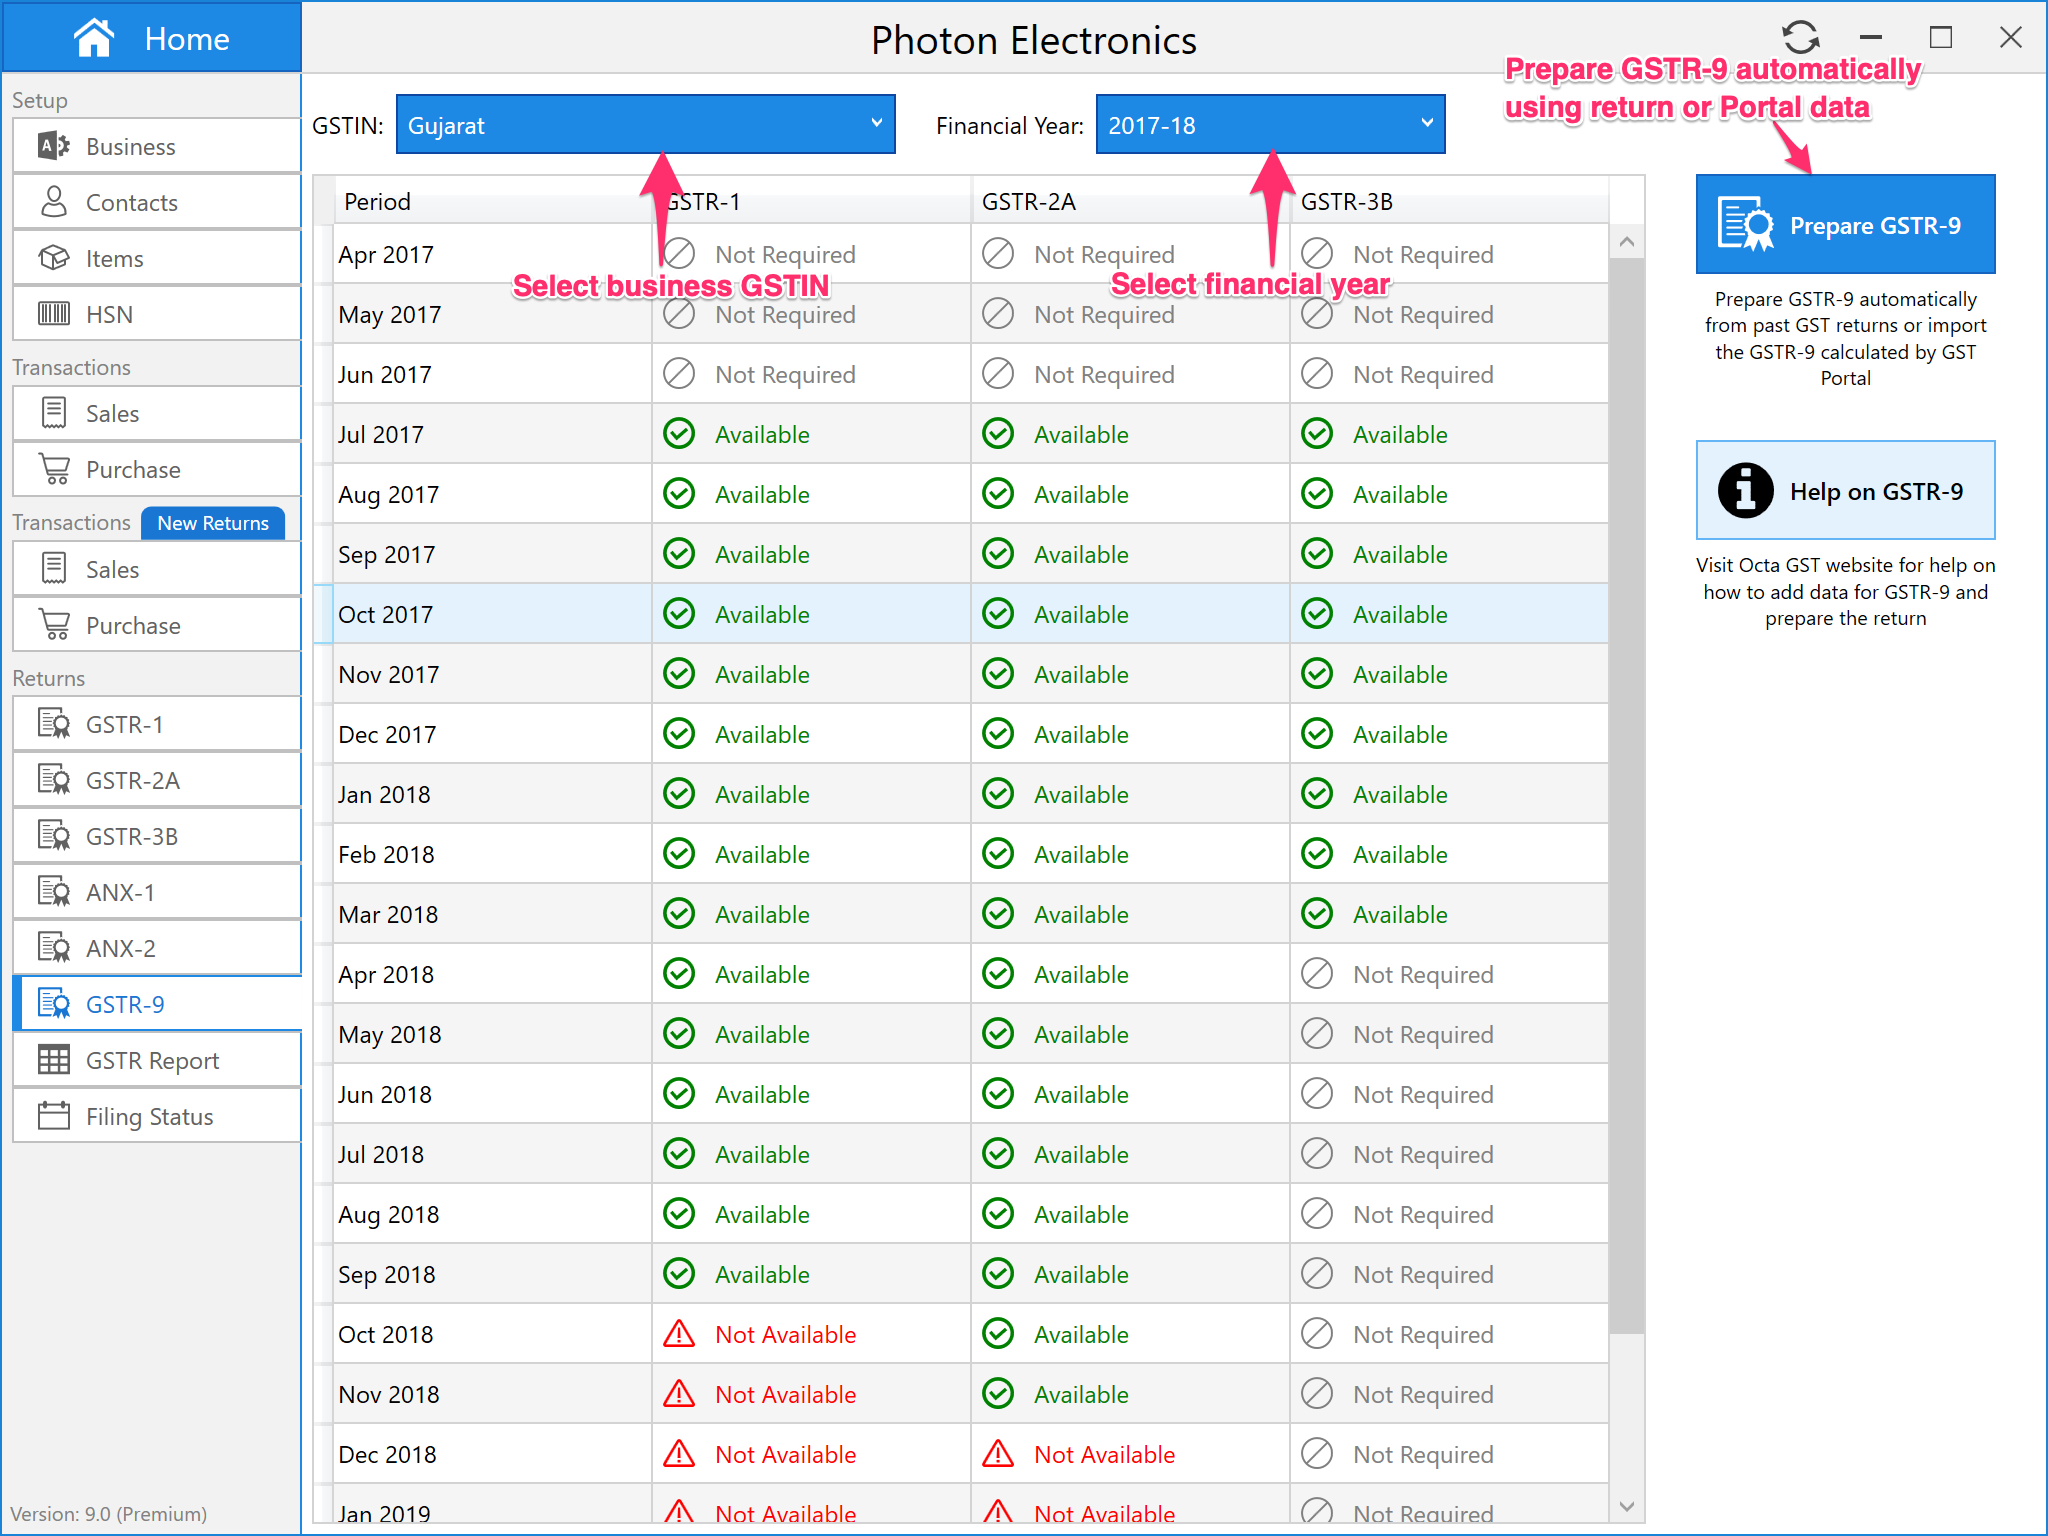Viewport: 2048px width, 1536px height.
Task: Open HSN barcode icon entry
Action: (x=54, y=314)
